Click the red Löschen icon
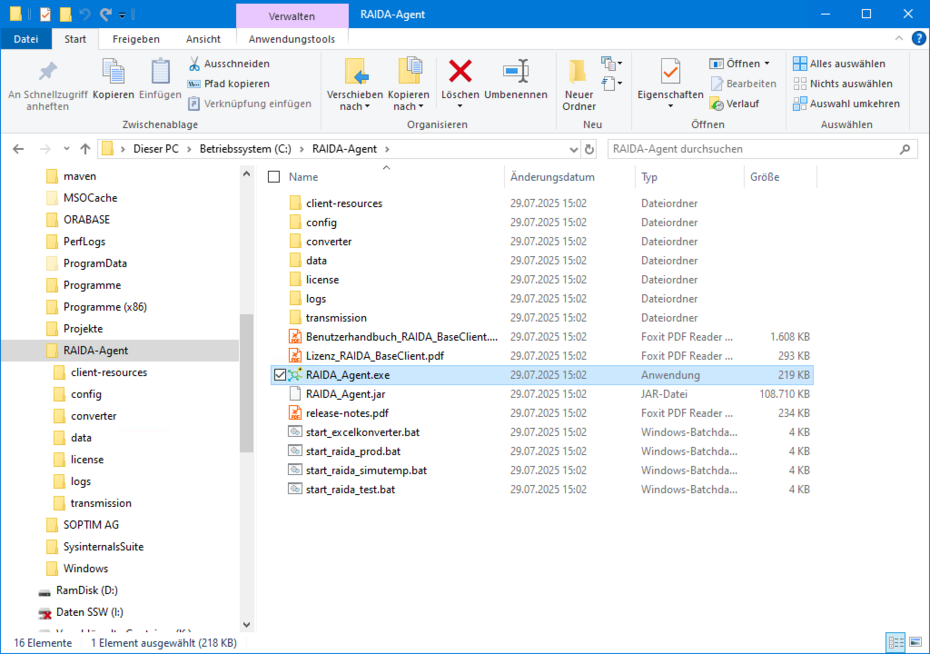The image size is (930, 654). (x=460, y=72)
